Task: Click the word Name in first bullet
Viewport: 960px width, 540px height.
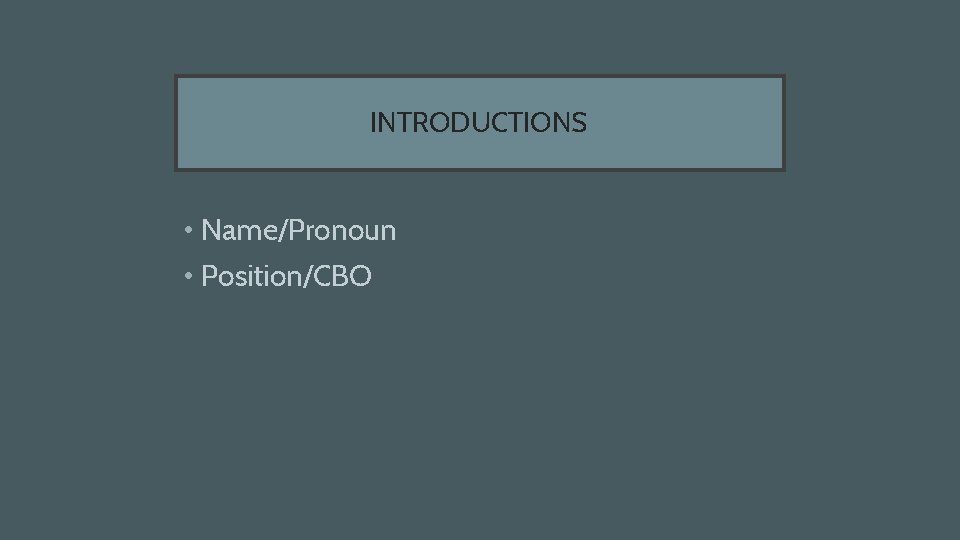Action: pyautogui.click(x=239, y=230)
